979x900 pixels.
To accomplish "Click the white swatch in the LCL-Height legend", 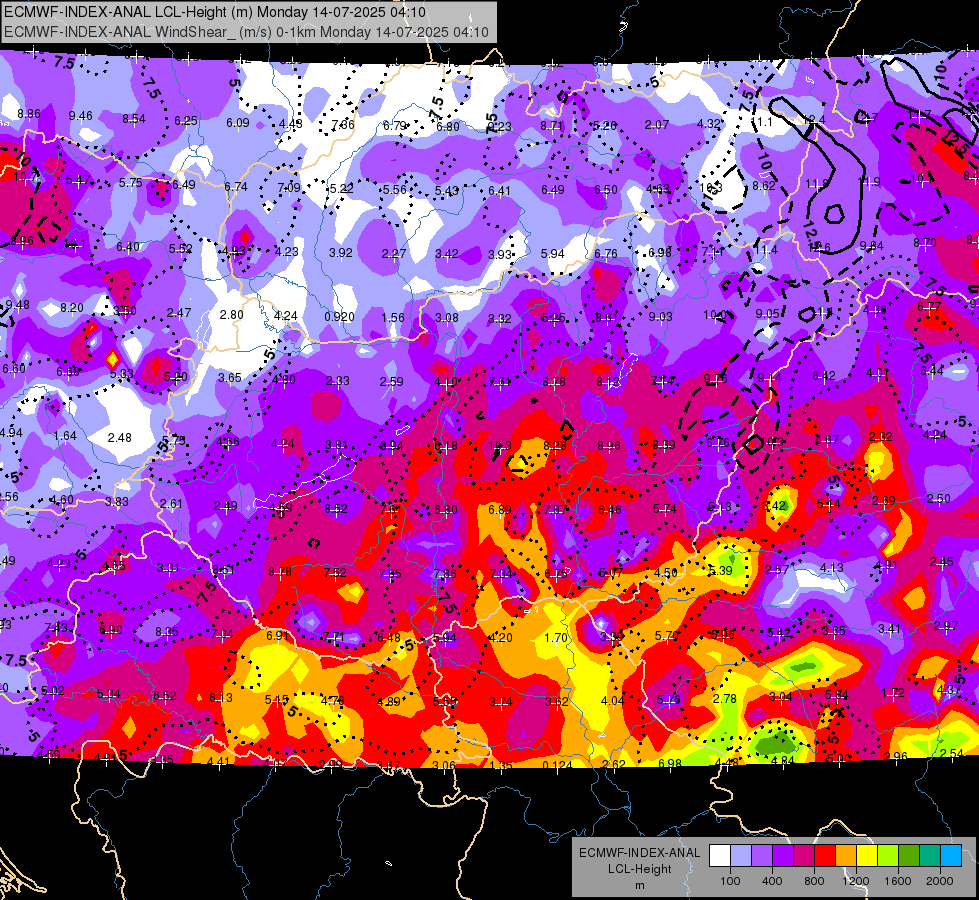I will click(720, 856).
